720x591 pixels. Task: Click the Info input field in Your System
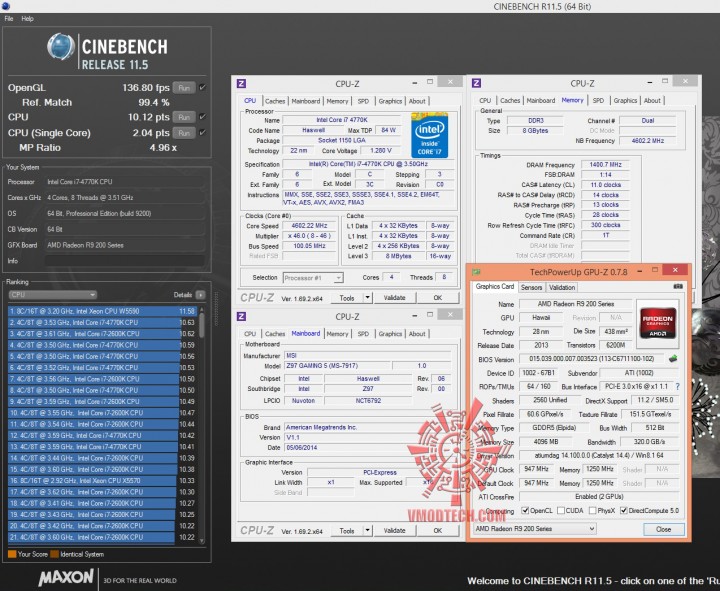click(x=124, y=261)
